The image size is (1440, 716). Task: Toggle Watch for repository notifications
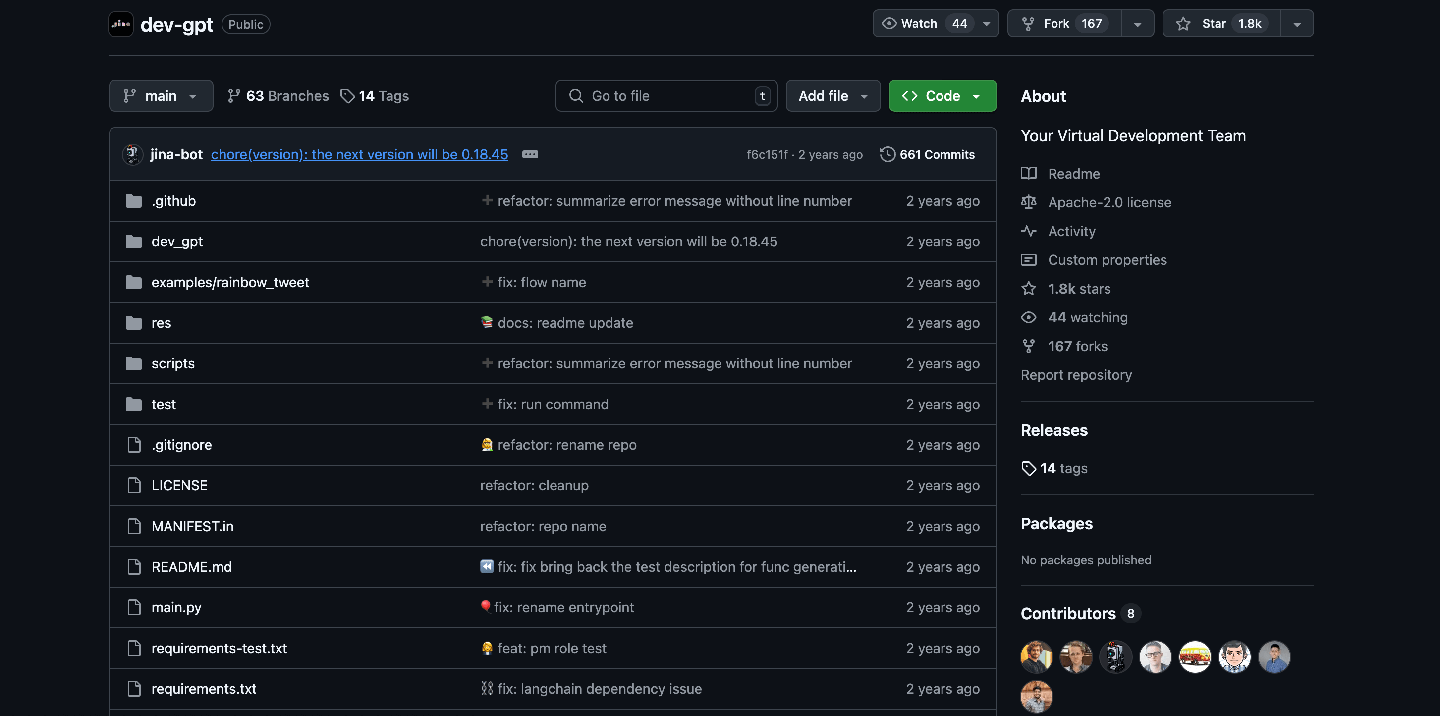click(x=924, y=23)
